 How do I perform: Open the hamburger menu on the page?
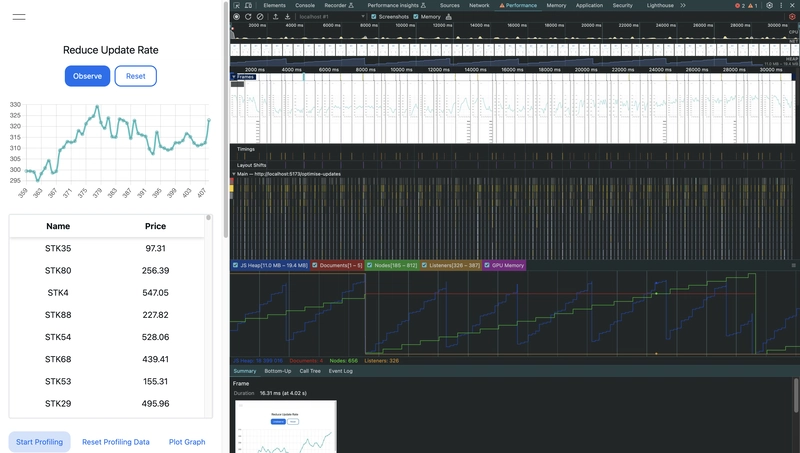(19, 17)
